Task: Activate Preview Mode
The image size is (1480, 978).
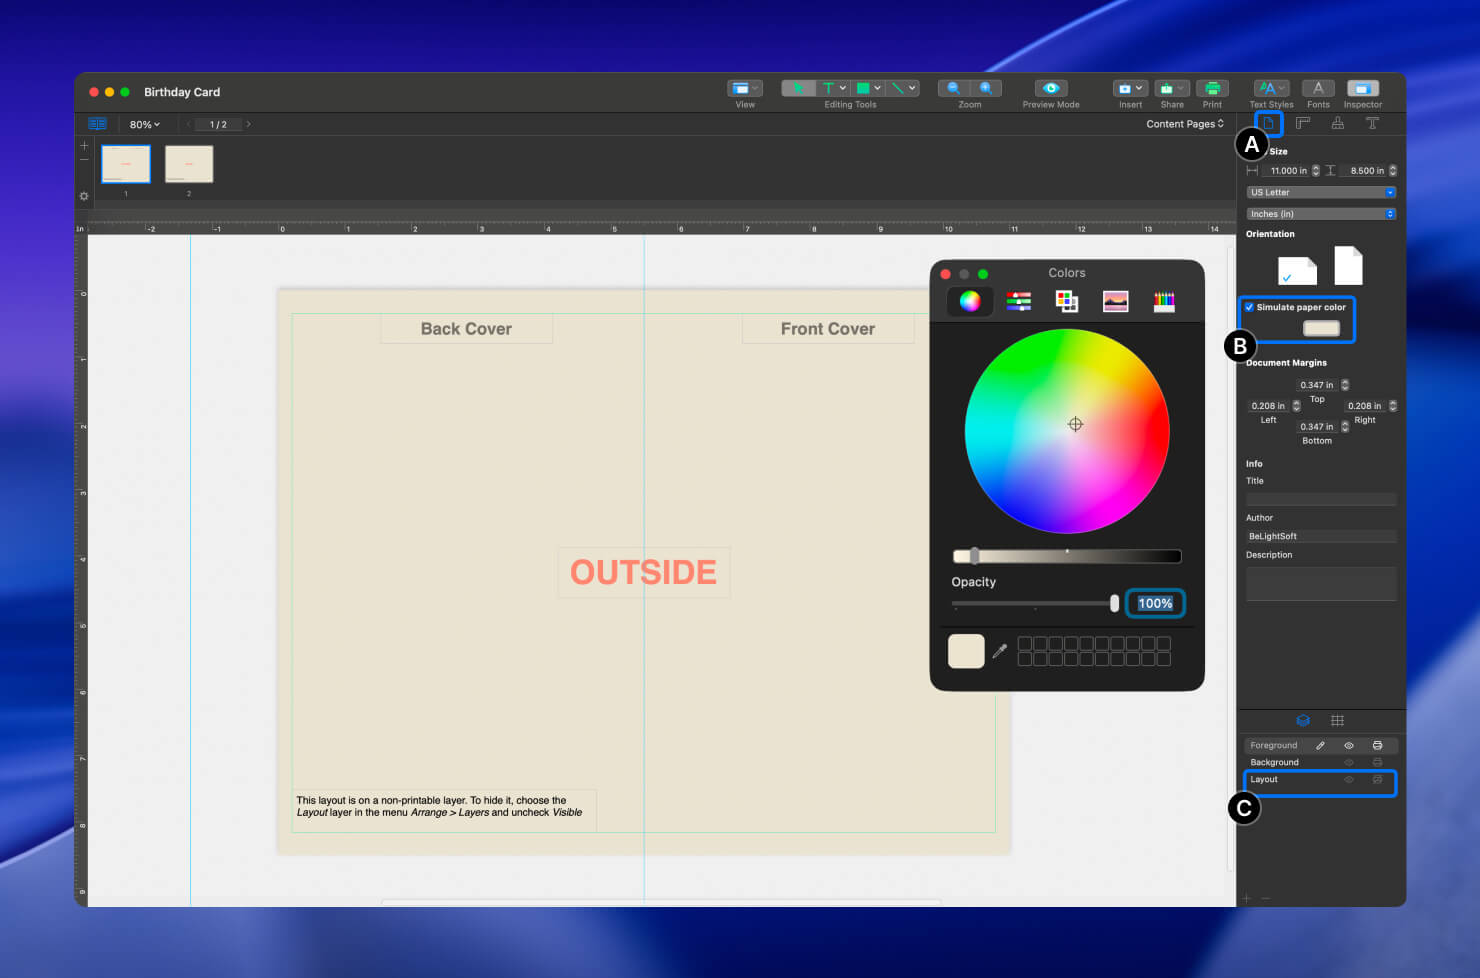Action: (1049, 89)
